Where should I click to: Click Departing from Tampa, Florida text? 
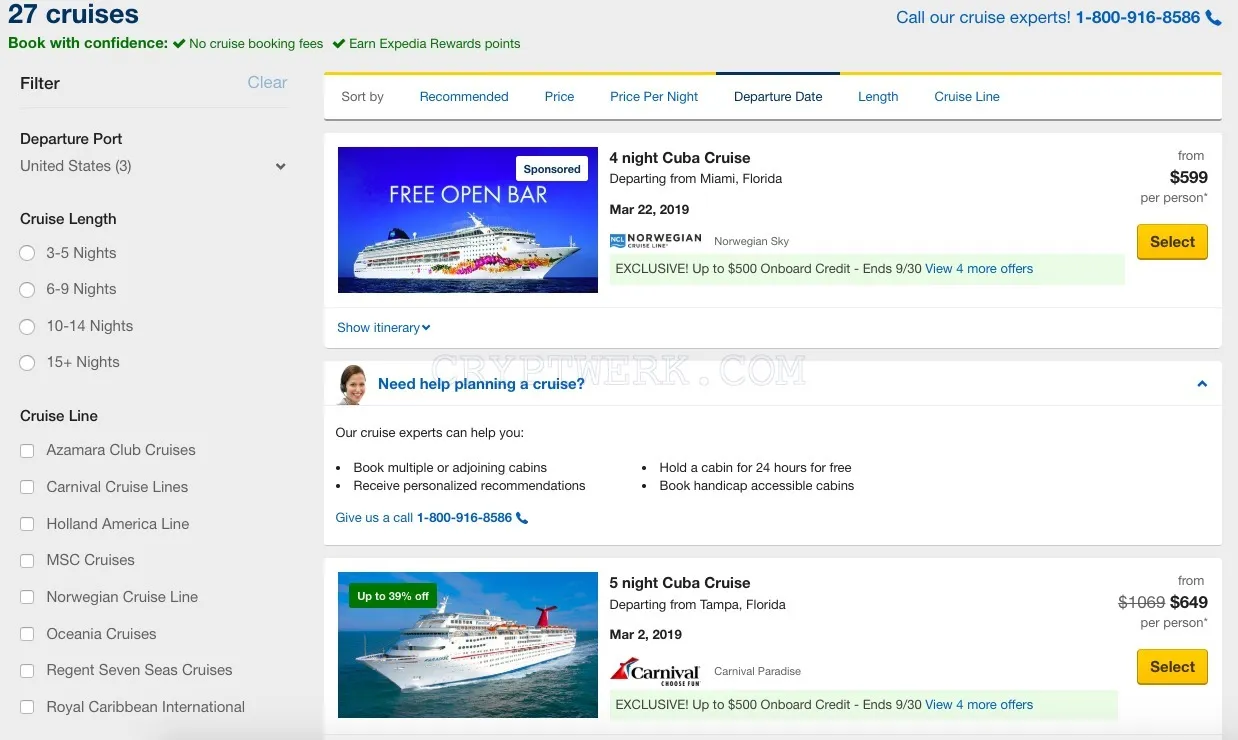pos(698,605)
